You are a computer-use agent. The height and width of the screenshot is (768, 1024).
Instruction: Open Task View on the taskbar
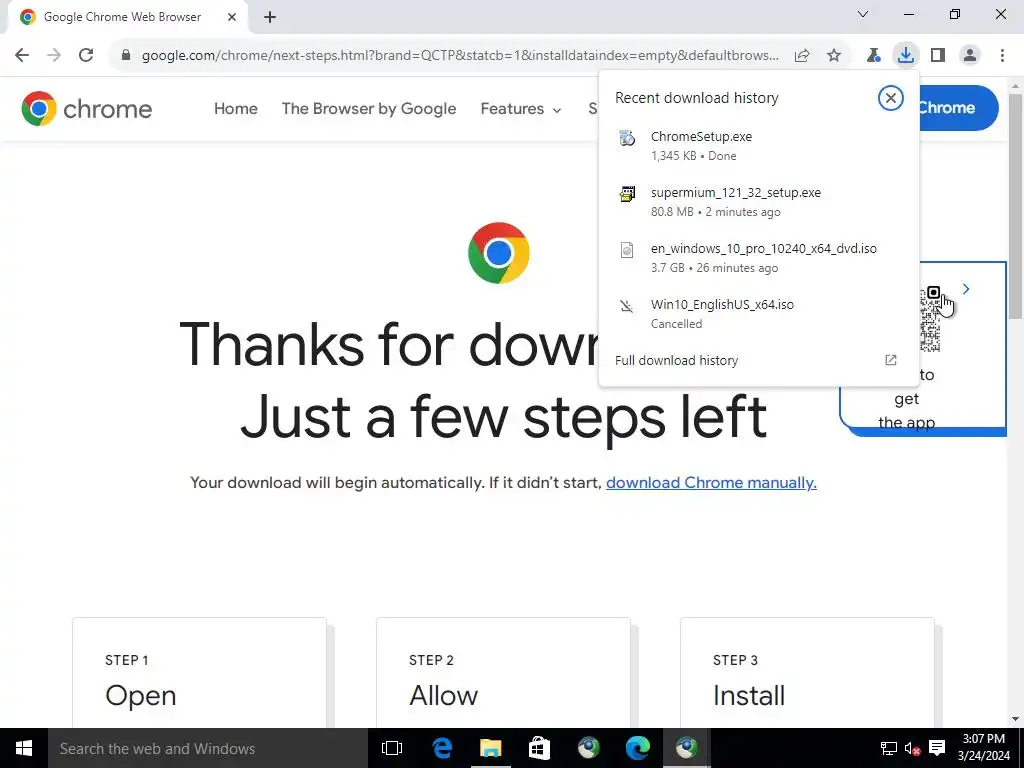392,748
